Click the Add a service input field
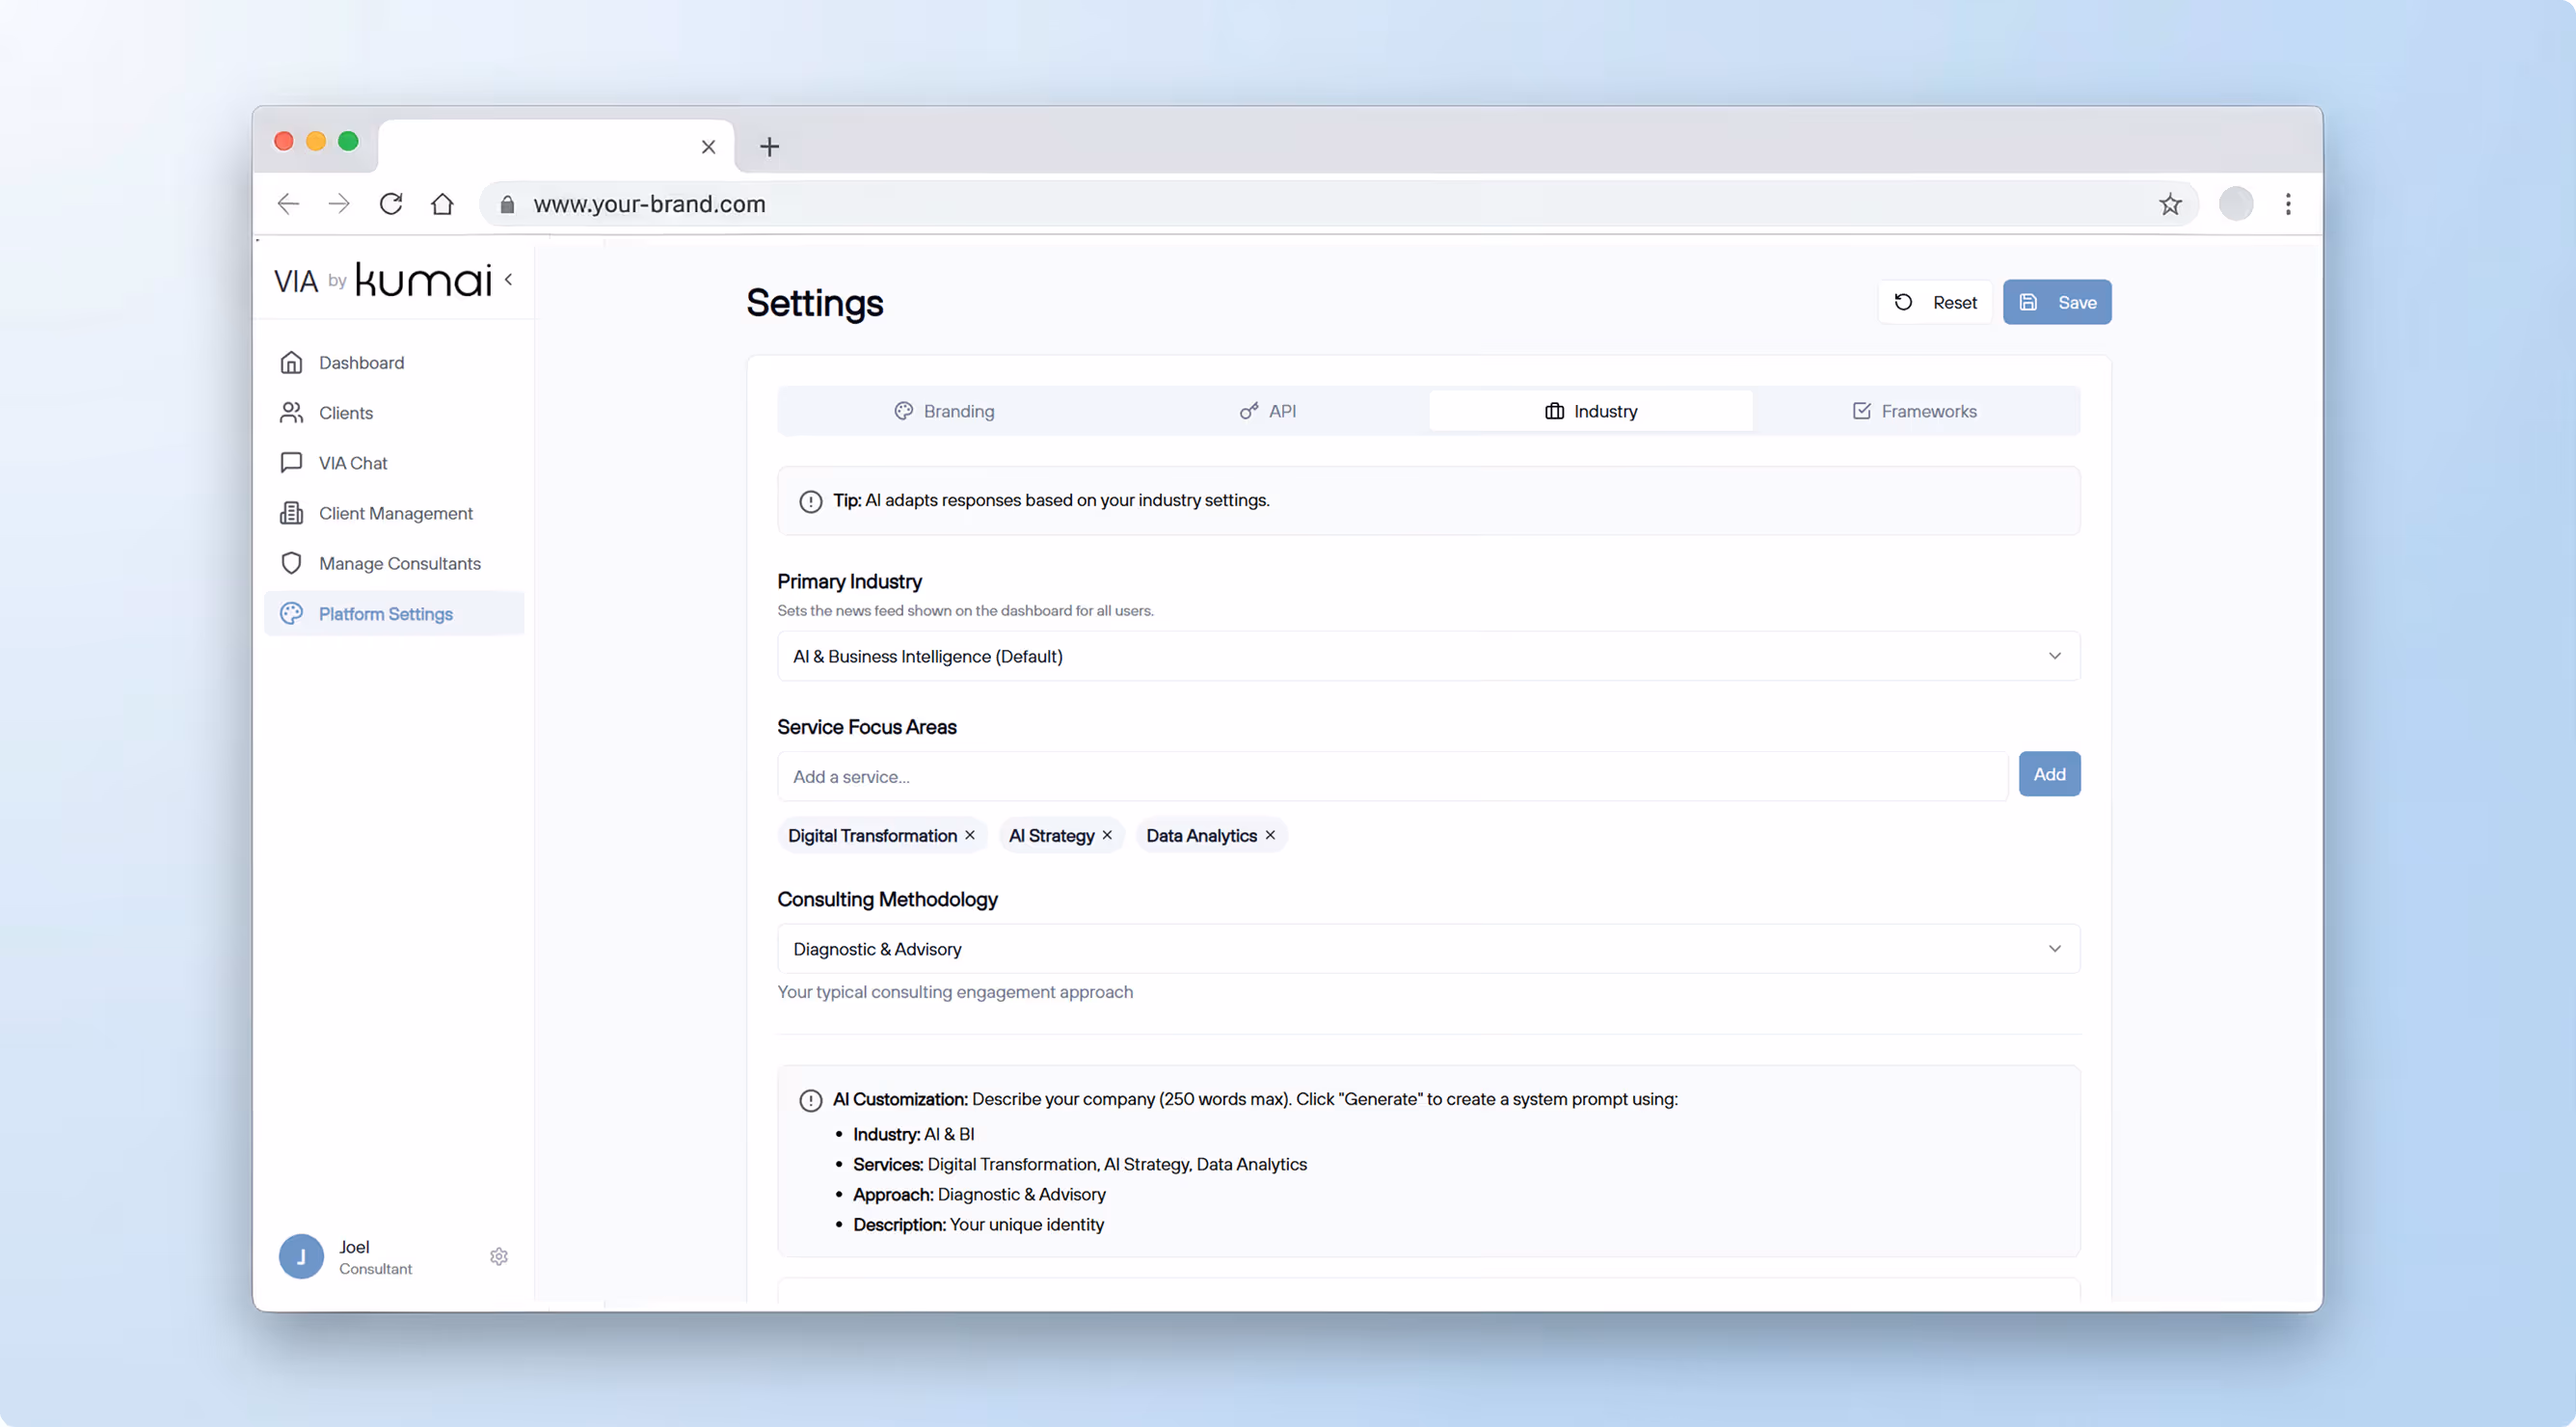 (1391, 777)
